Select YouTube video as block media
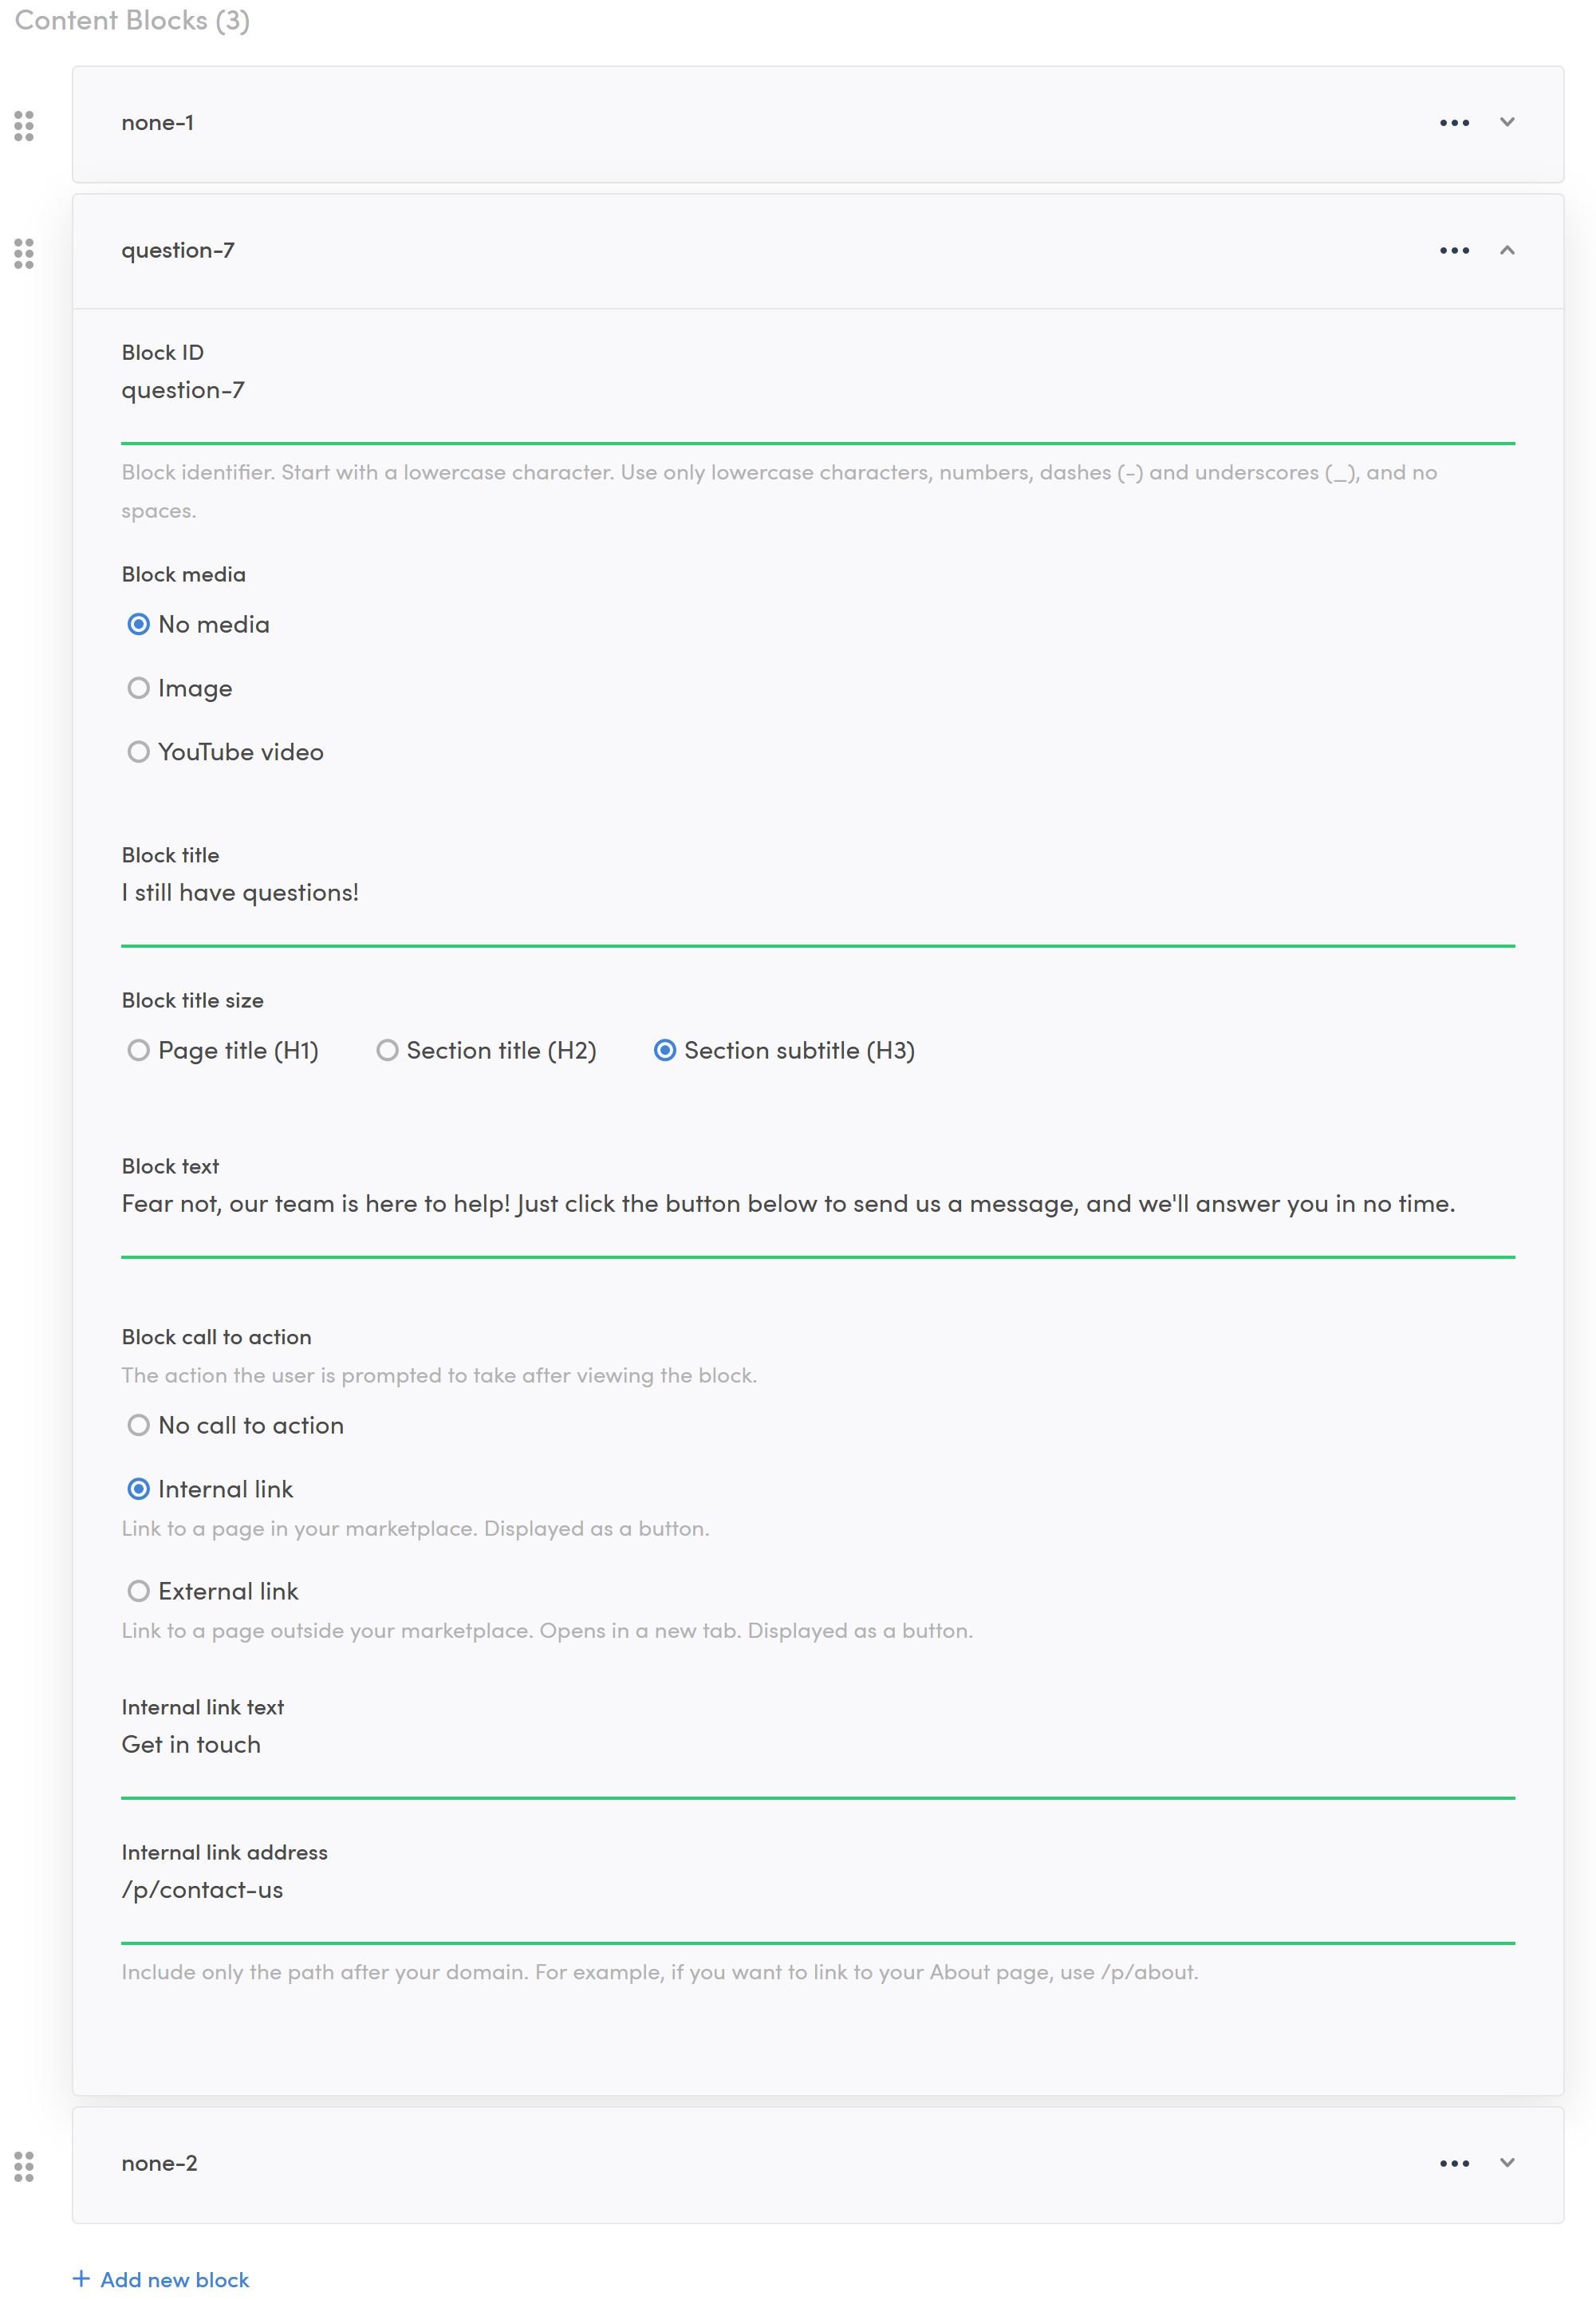1596x2300 pixels. (x=139, y=752)
